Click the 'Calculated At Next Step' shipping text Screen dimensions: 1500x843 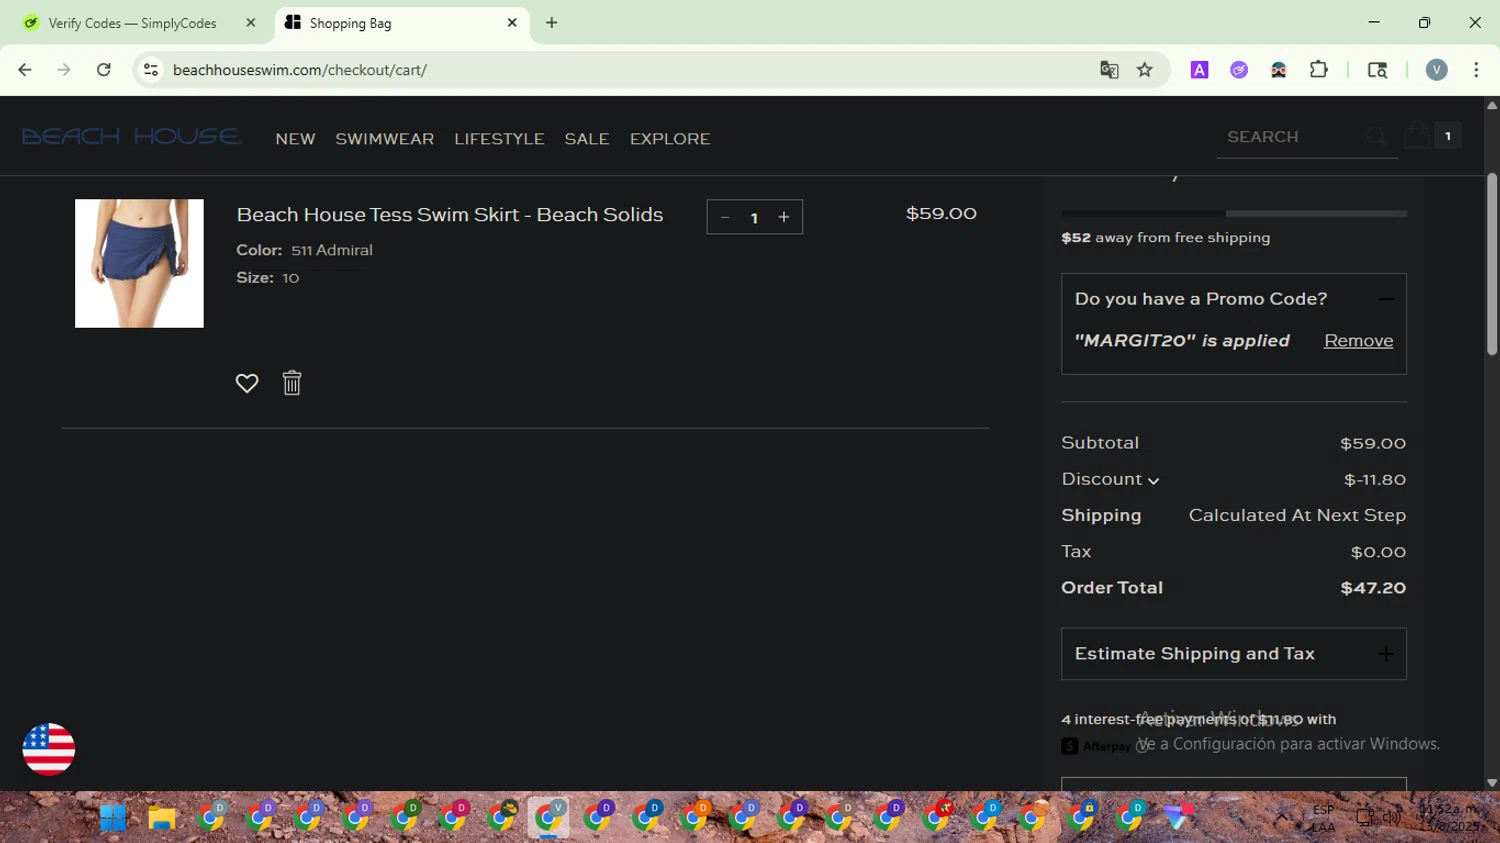click(x=1297, y=516)
